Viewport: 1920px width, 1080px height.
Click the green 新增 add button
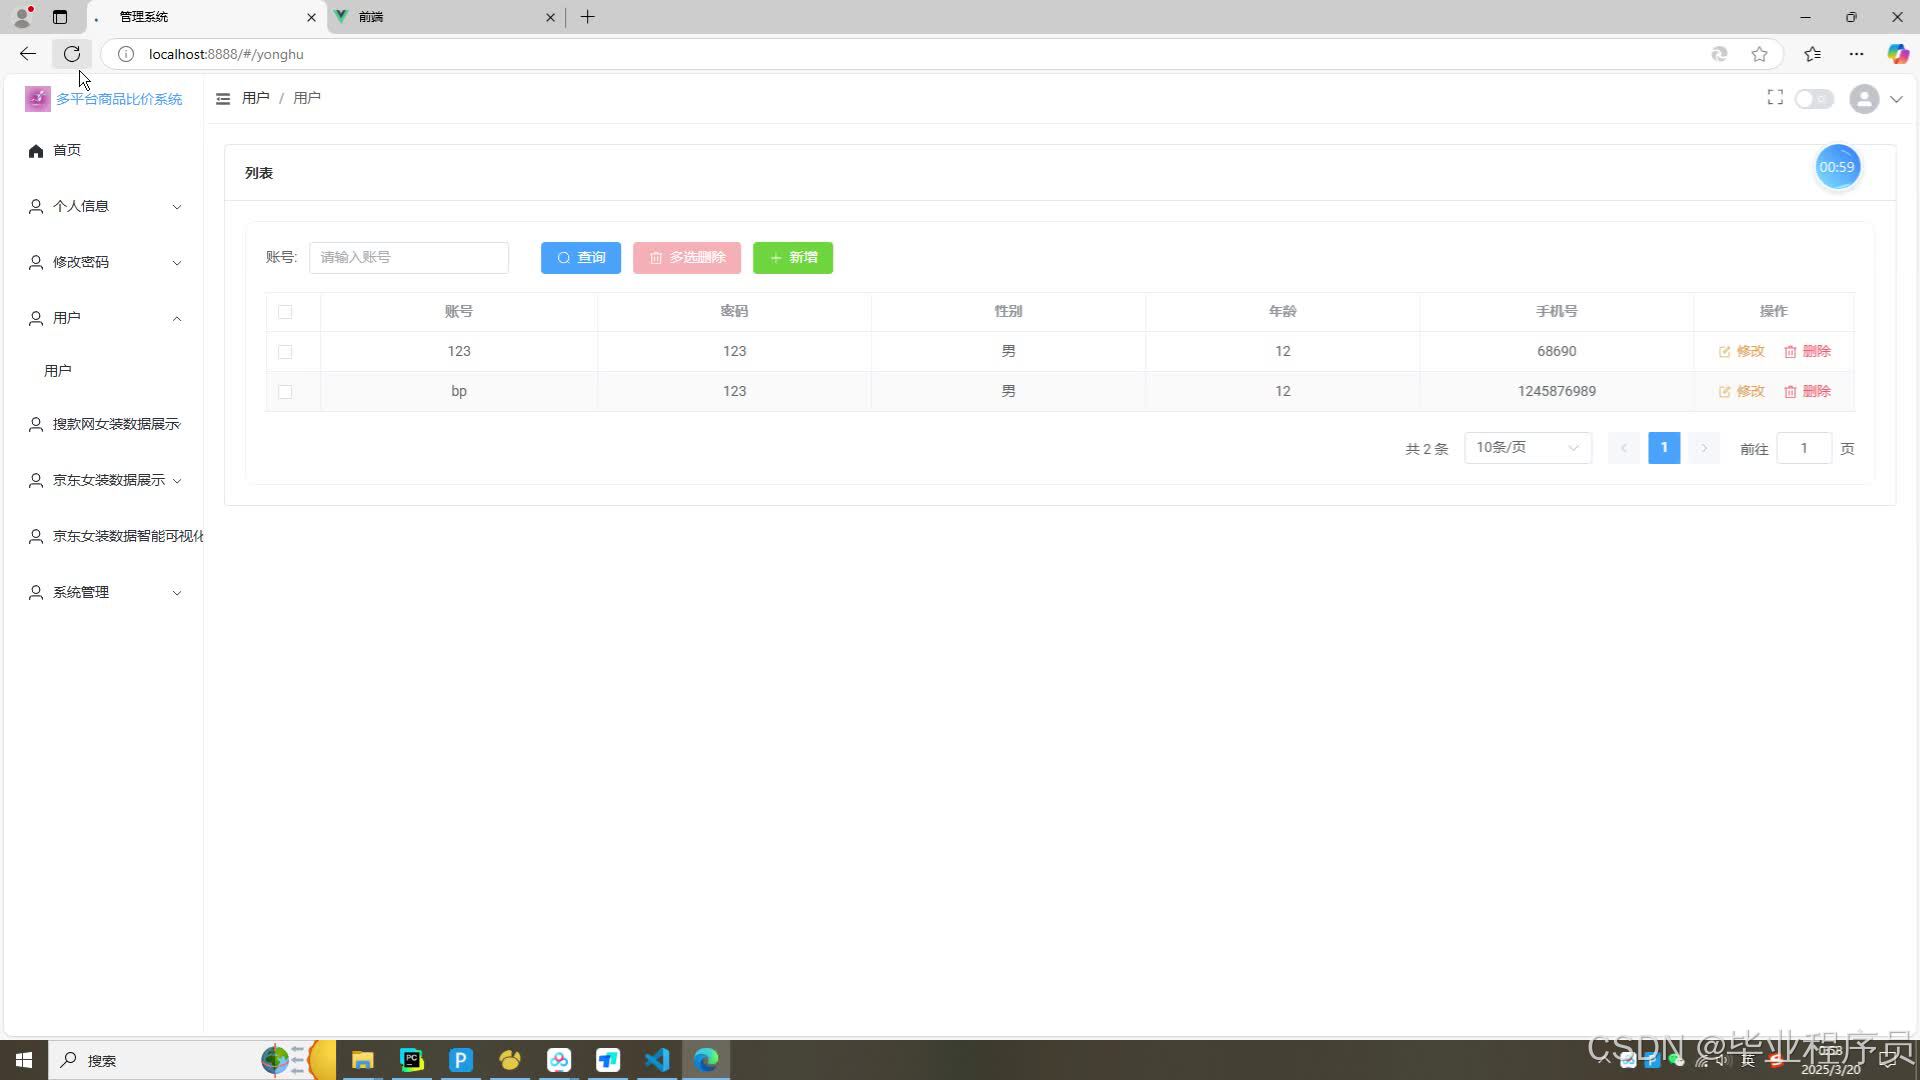point(793,258)
